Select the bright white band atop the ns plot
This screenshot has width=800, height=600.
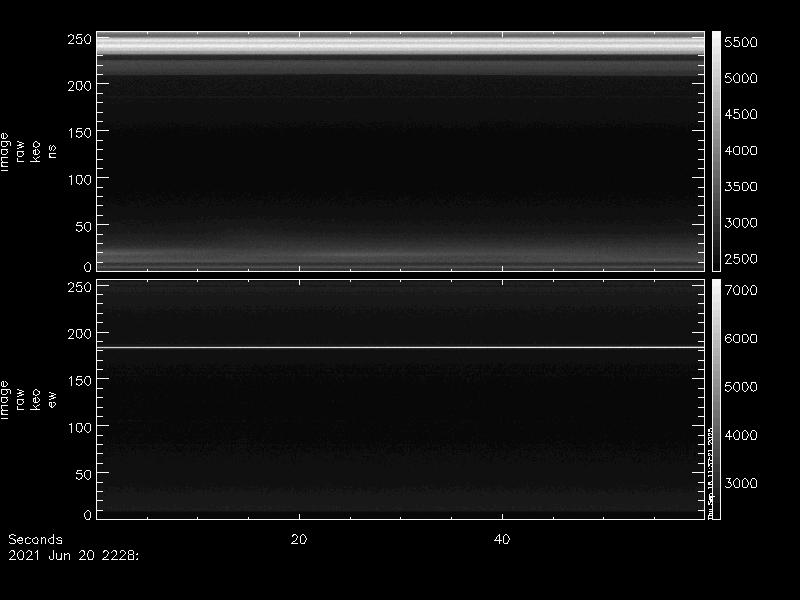pos(400,45)
